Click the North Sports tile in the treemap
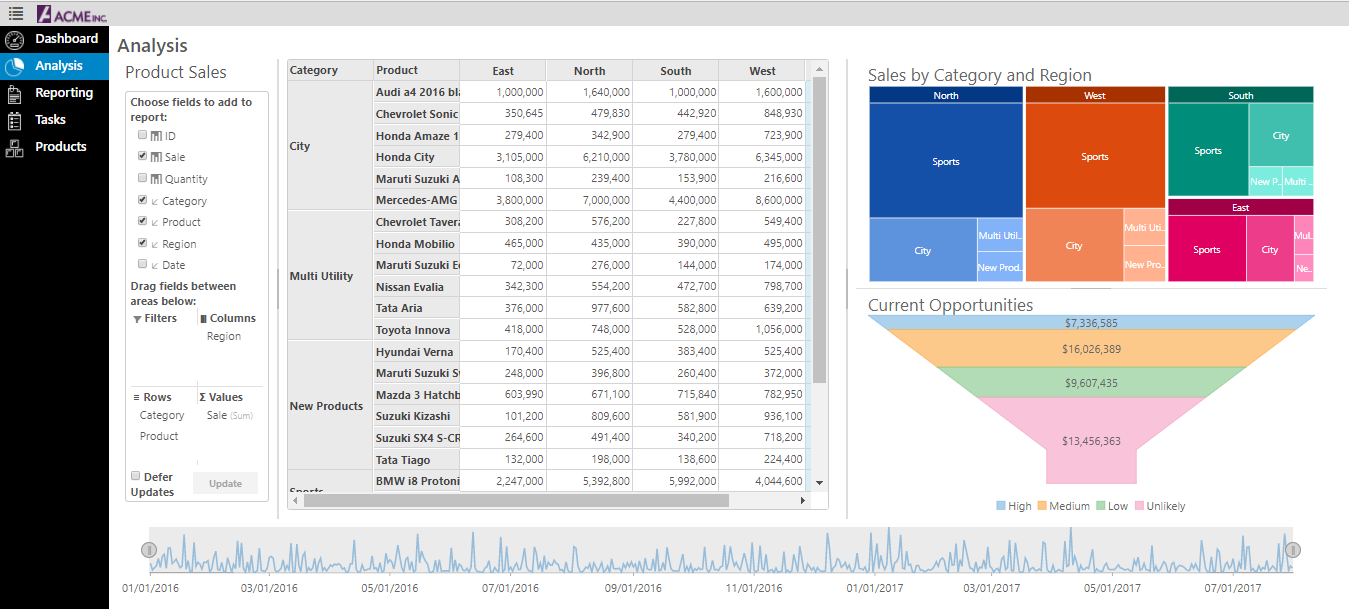The image size is (1349, 609). tap(946, 161)
